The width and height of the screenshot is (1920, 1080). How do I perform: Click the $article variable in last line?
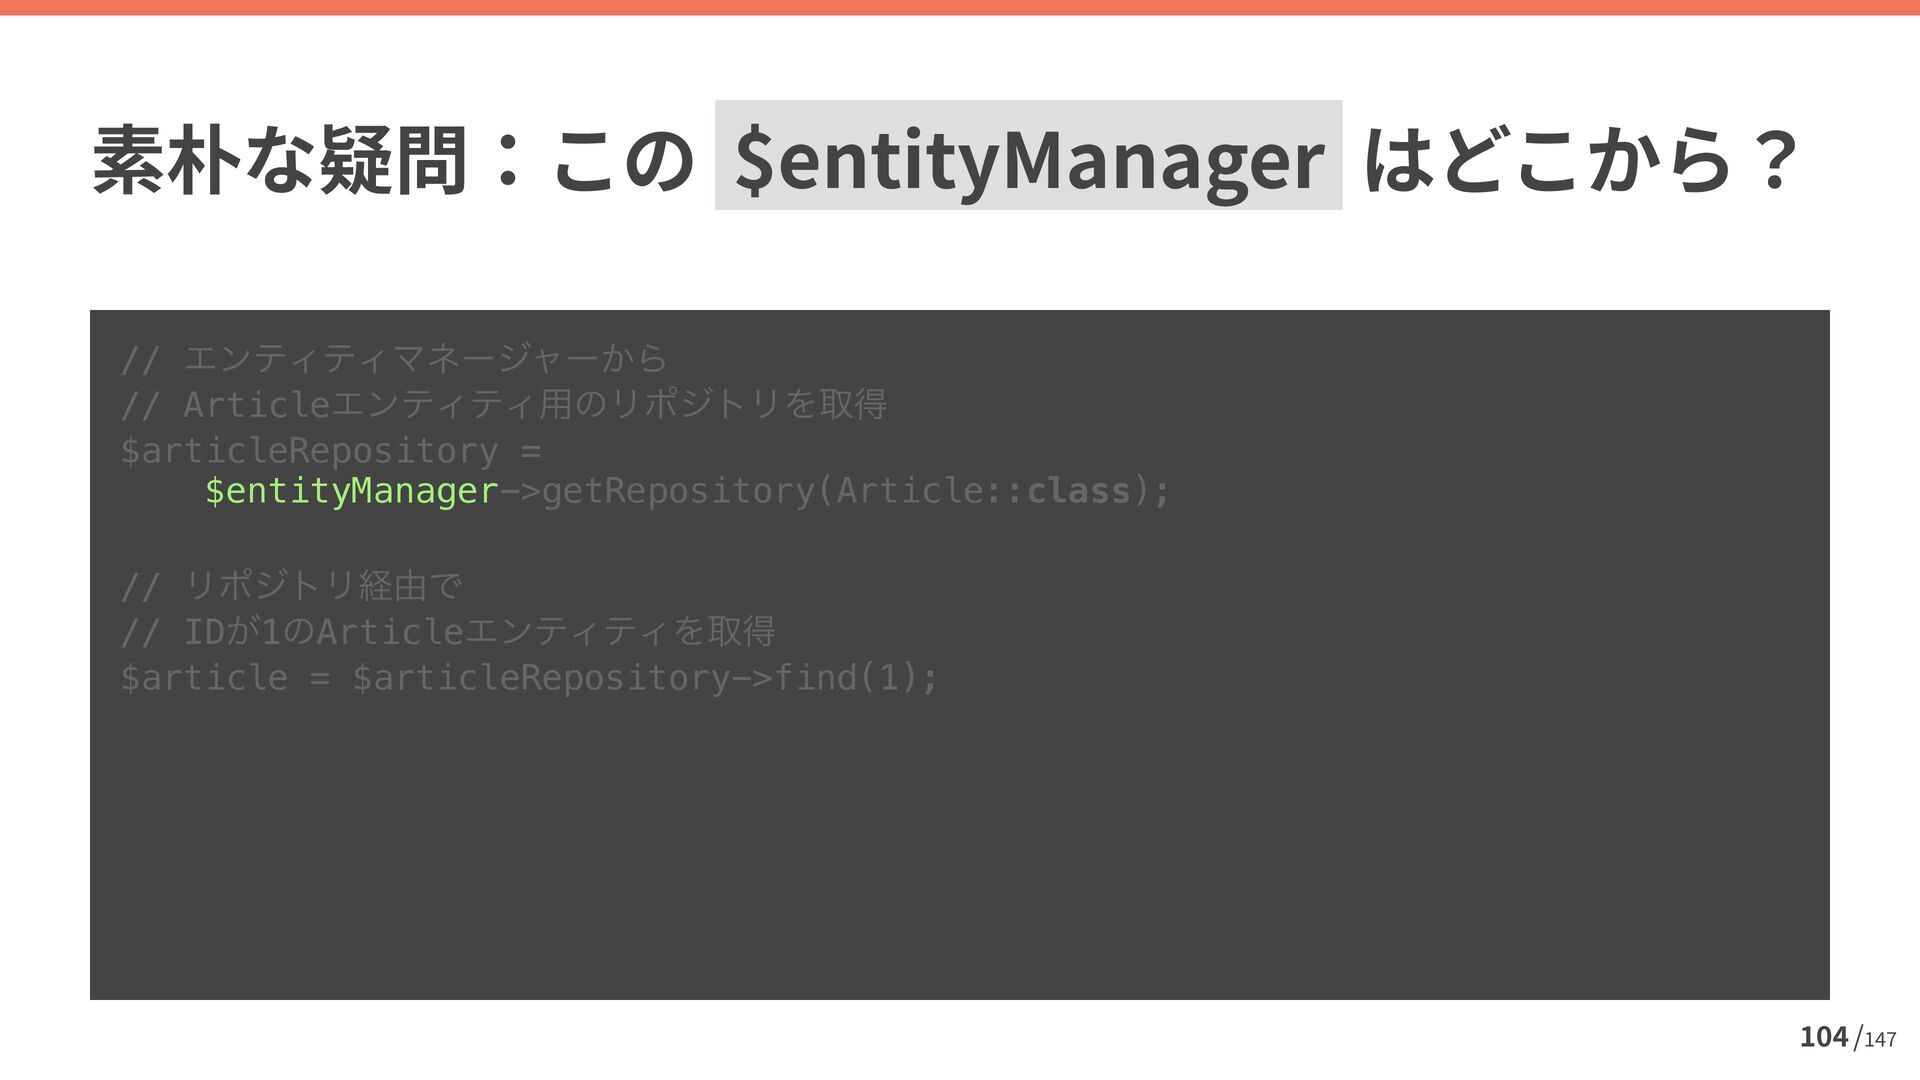[x=204, y=678]
